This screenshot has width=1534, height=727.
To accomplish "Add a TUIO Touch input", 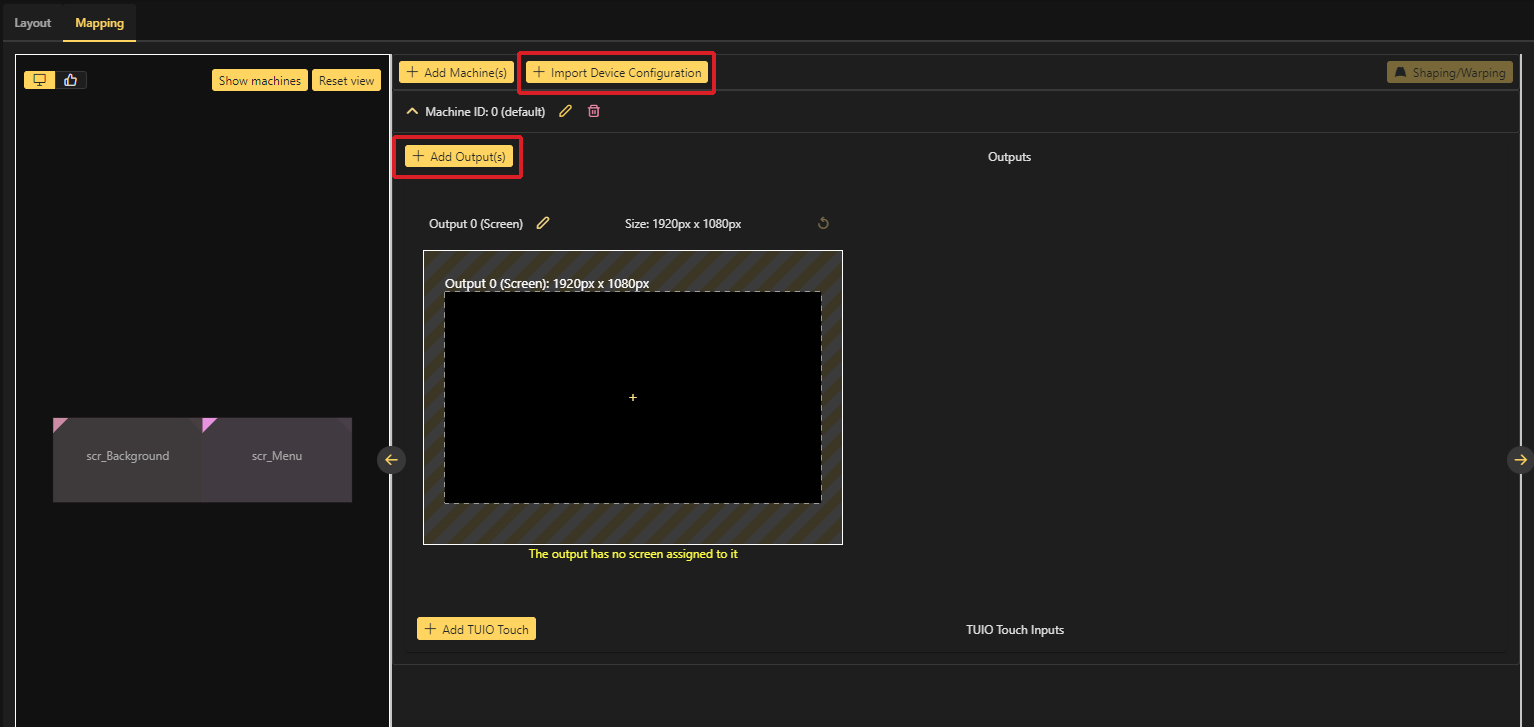I will (476, 629).
